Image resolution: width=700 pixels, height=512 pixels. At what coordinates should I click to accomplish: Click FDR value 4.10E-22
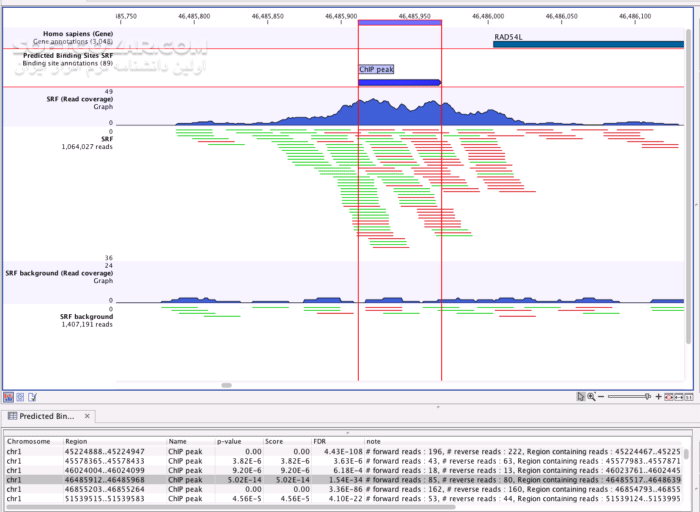344,498
